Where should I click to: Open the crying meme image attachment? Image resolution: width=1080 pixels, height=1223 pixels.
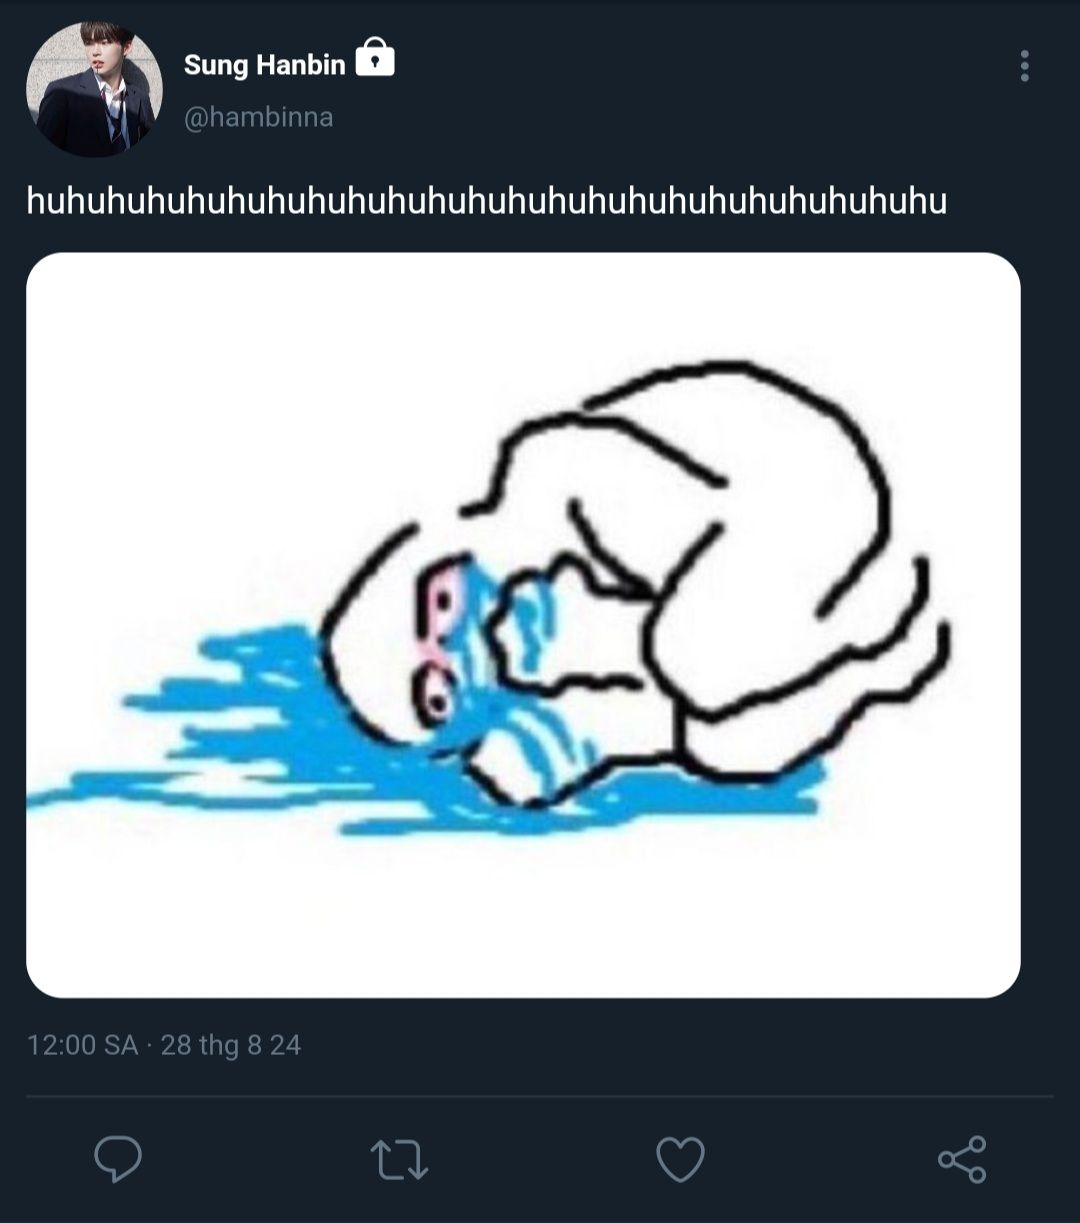coord(523,625)
